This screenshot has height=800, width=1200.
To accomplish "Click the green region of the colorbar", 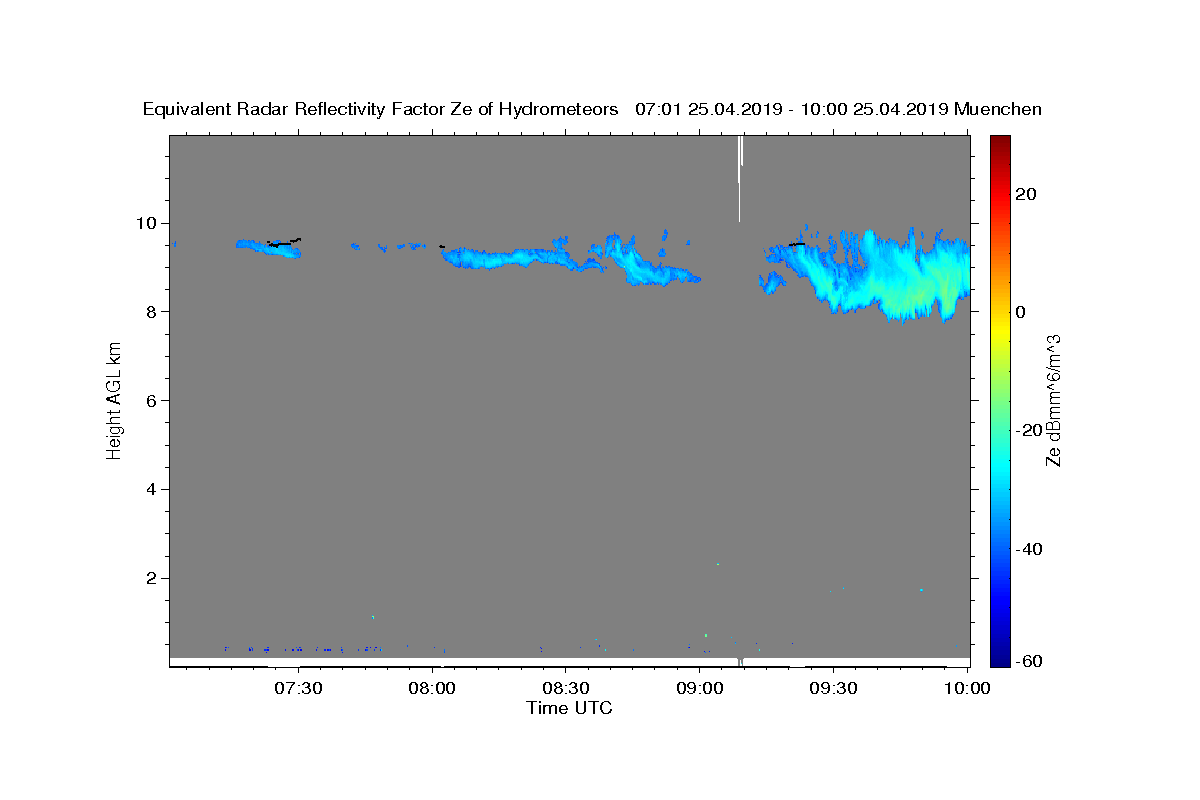I will coord(999,400).
